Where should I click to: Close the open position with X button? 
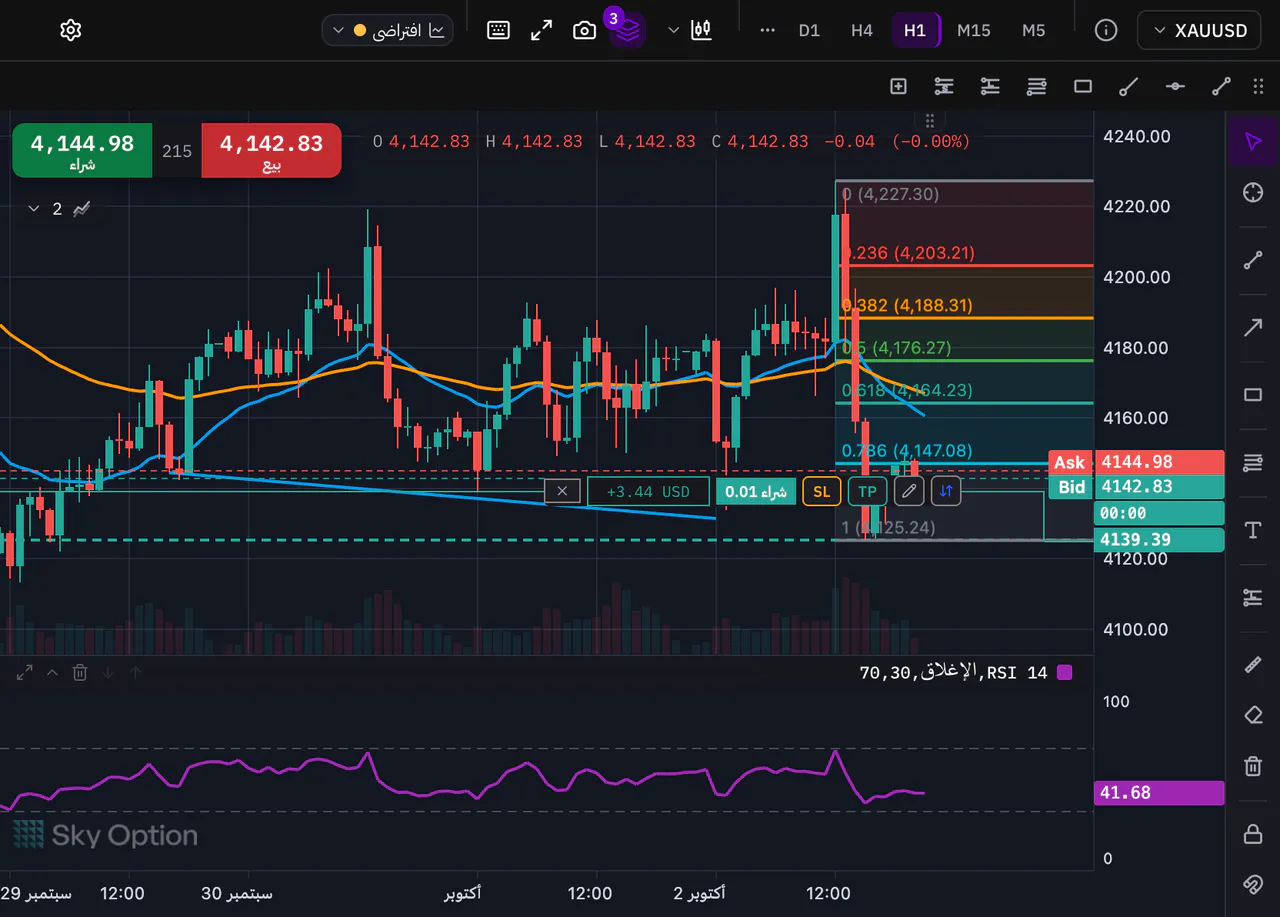point(562,491)
